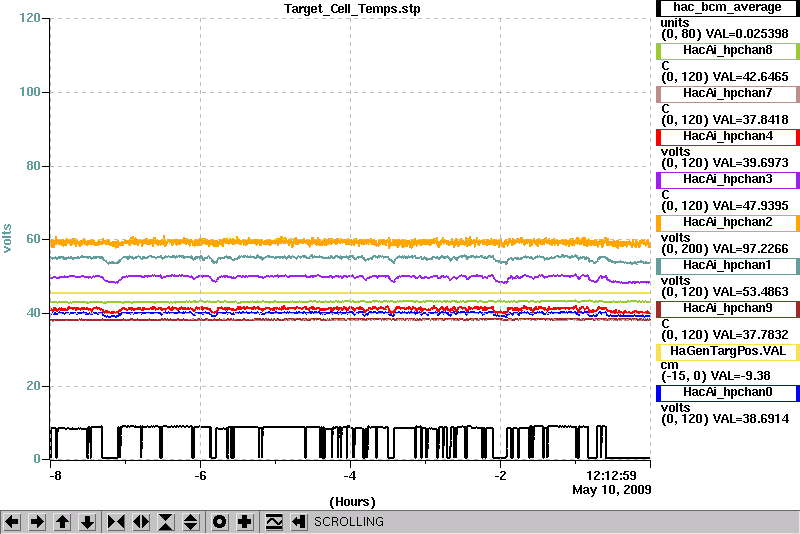The image size is (800, 534).
Task: Select the blue HacAi_hpchan0 legend entry
Action: pyautogui.click(x=728, y=393)
